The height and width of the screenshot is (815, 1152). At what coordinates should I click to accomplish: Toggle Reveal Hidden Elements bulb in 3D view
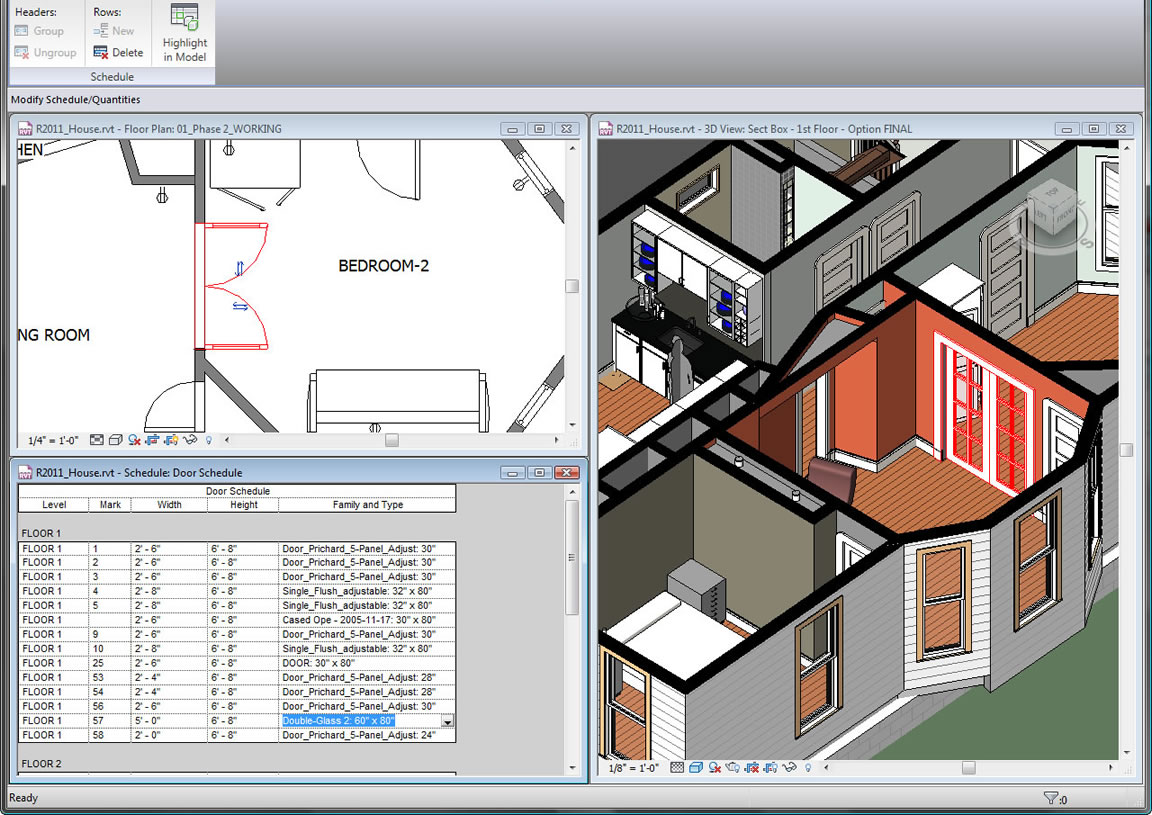[x=808, y=767]
